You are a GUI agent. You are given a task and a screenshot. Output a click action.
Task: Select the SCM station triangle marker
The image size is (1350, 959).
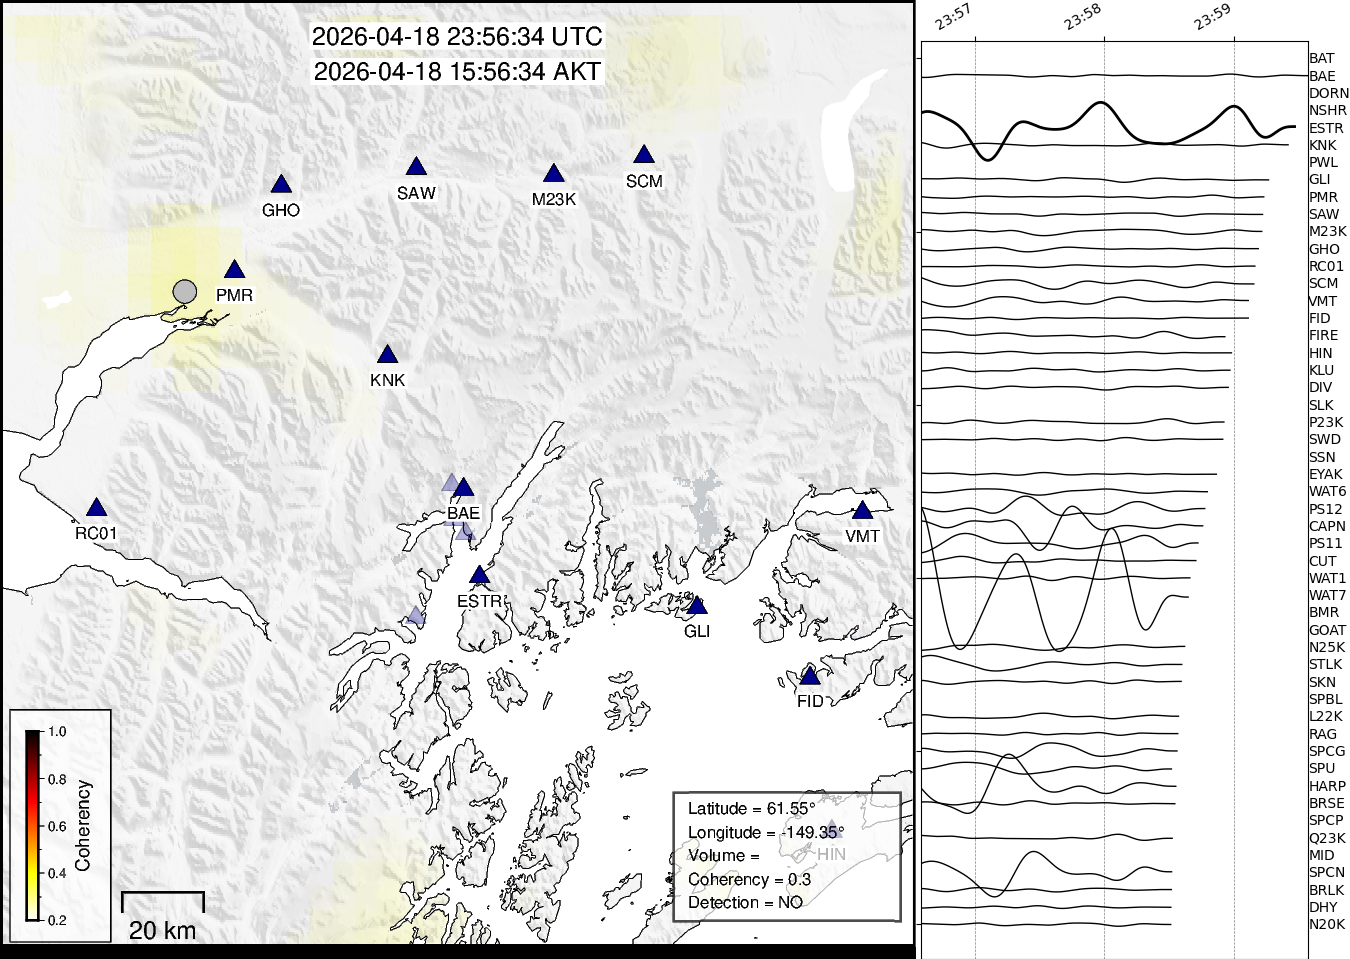point(644,155)
